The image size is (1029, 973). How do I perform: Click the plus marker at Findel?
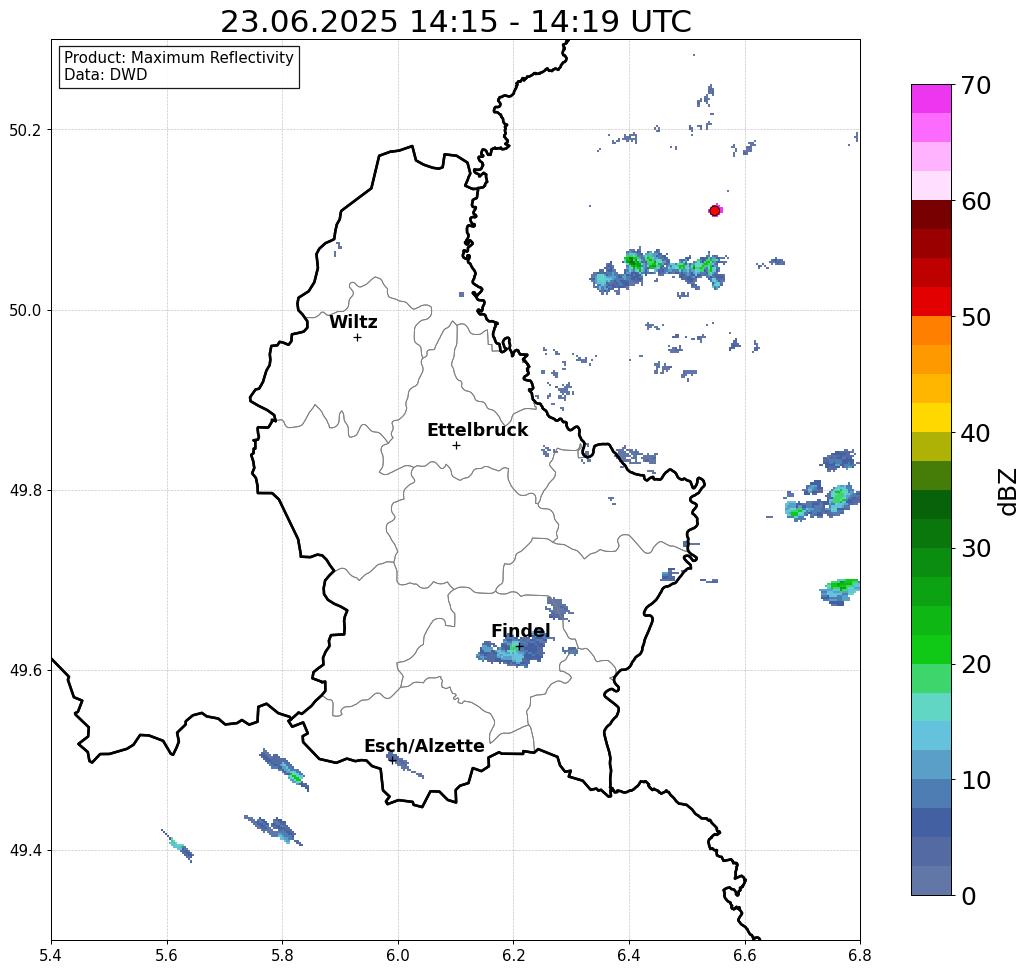pos(519,646)
